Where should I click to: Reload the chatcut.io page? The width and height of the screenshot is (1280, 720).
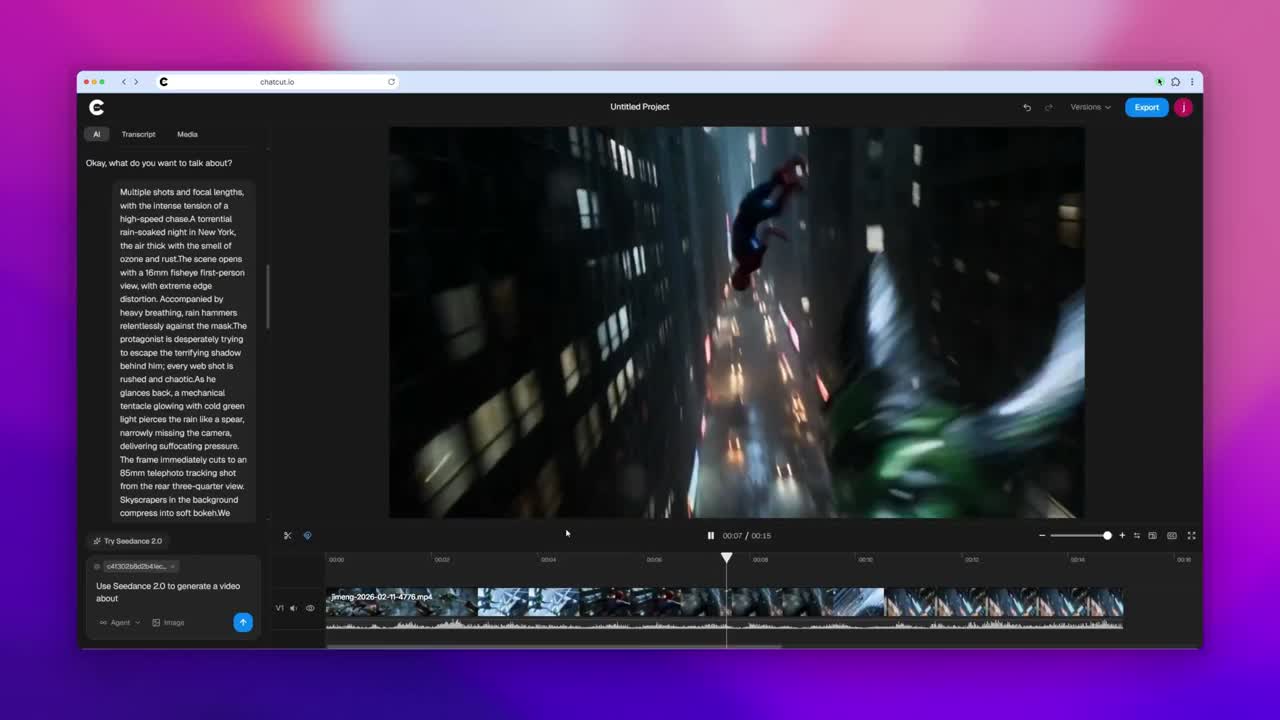pos(391,82)
